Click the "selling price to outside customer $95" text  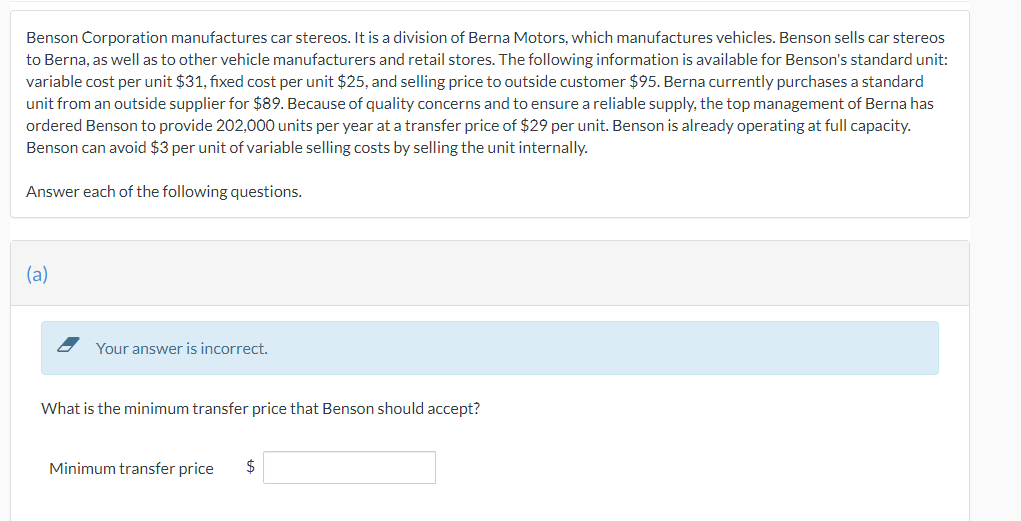click(x=518, y=81)
